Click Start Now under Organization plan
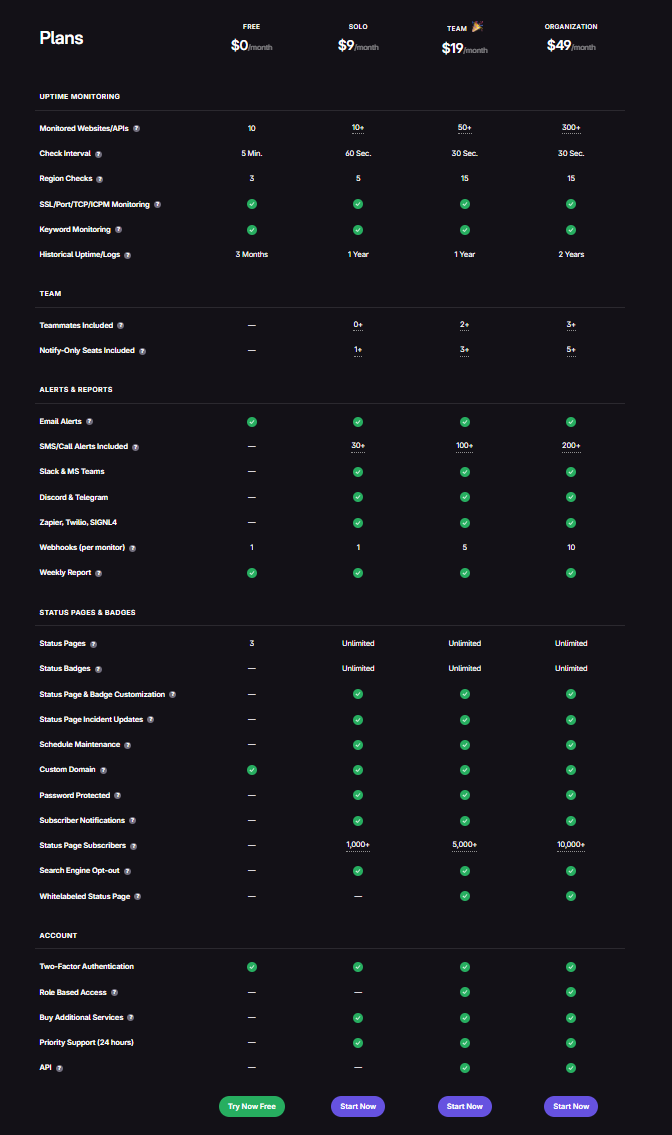 (571, 1106)
